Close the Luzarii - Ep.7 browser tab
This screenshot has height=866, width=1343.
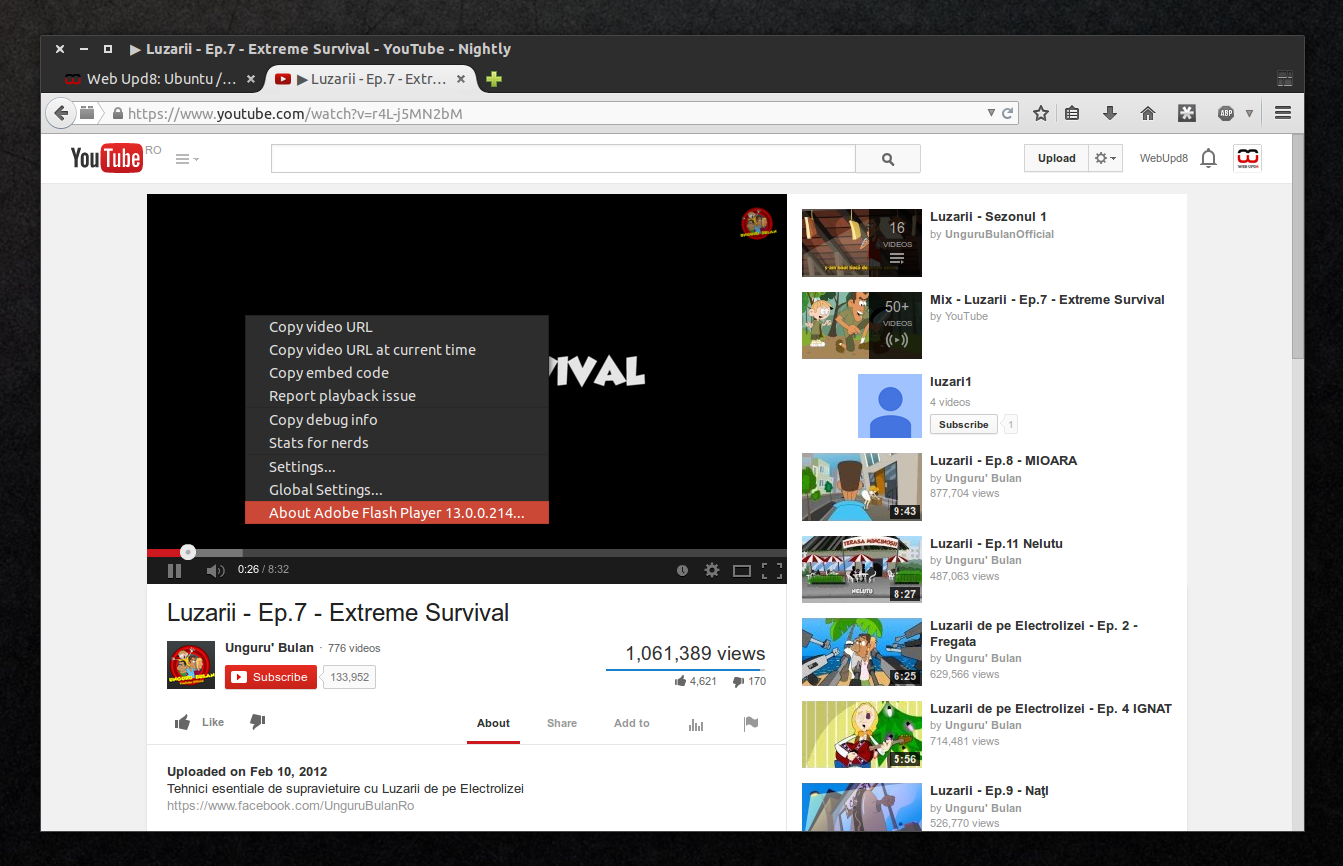[461, 79]
